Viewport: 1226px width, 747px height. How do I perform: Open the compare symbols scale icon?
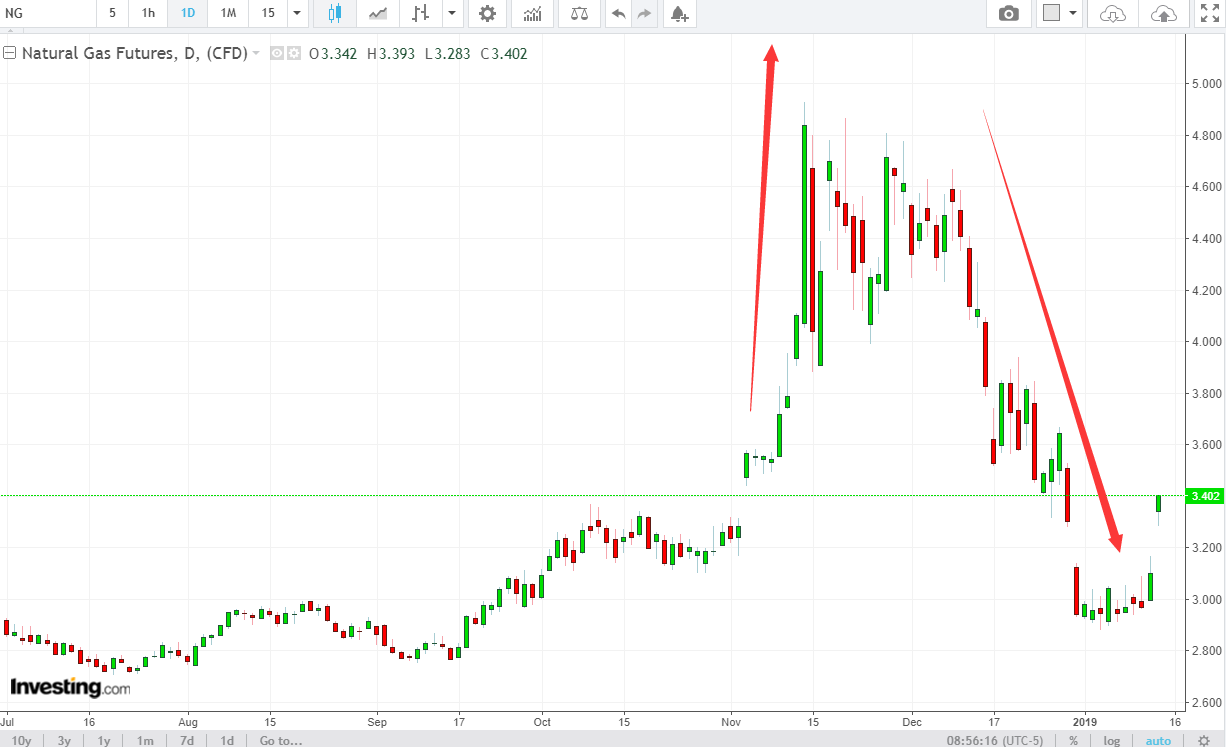(x=579, y=14)
